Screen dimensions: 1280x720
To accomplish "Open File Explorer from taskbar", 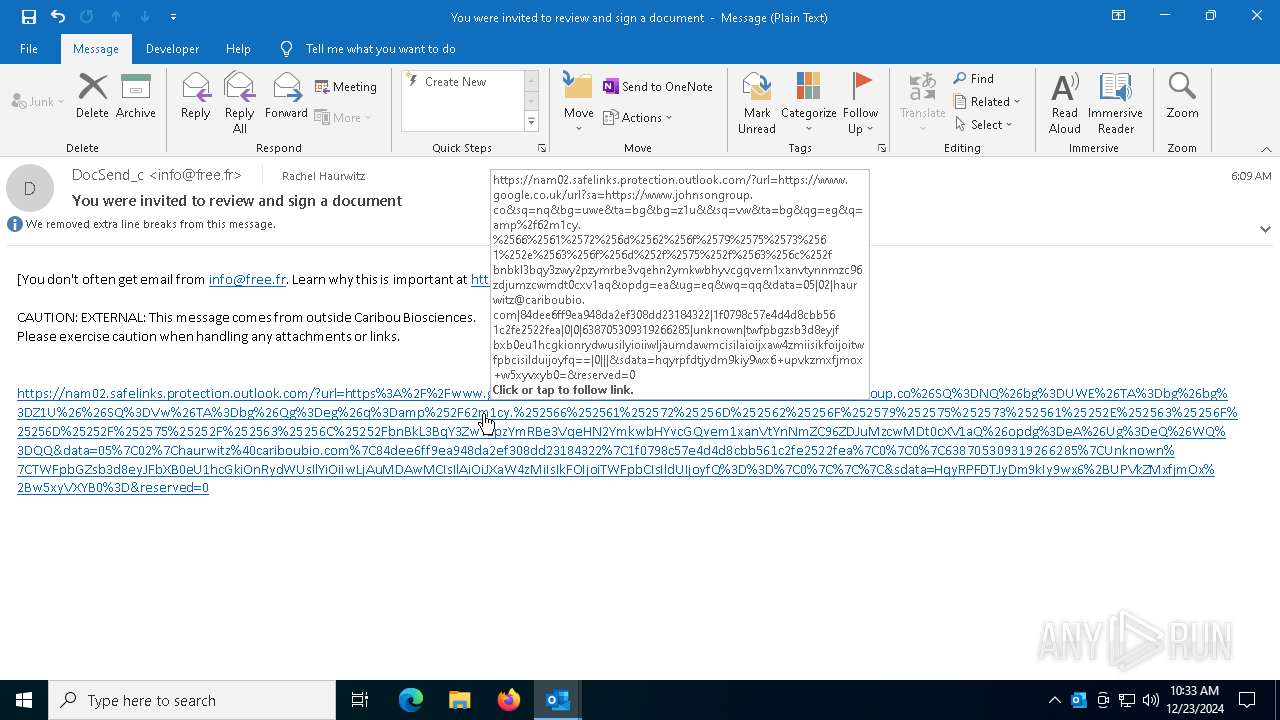I will click(460, 700).
